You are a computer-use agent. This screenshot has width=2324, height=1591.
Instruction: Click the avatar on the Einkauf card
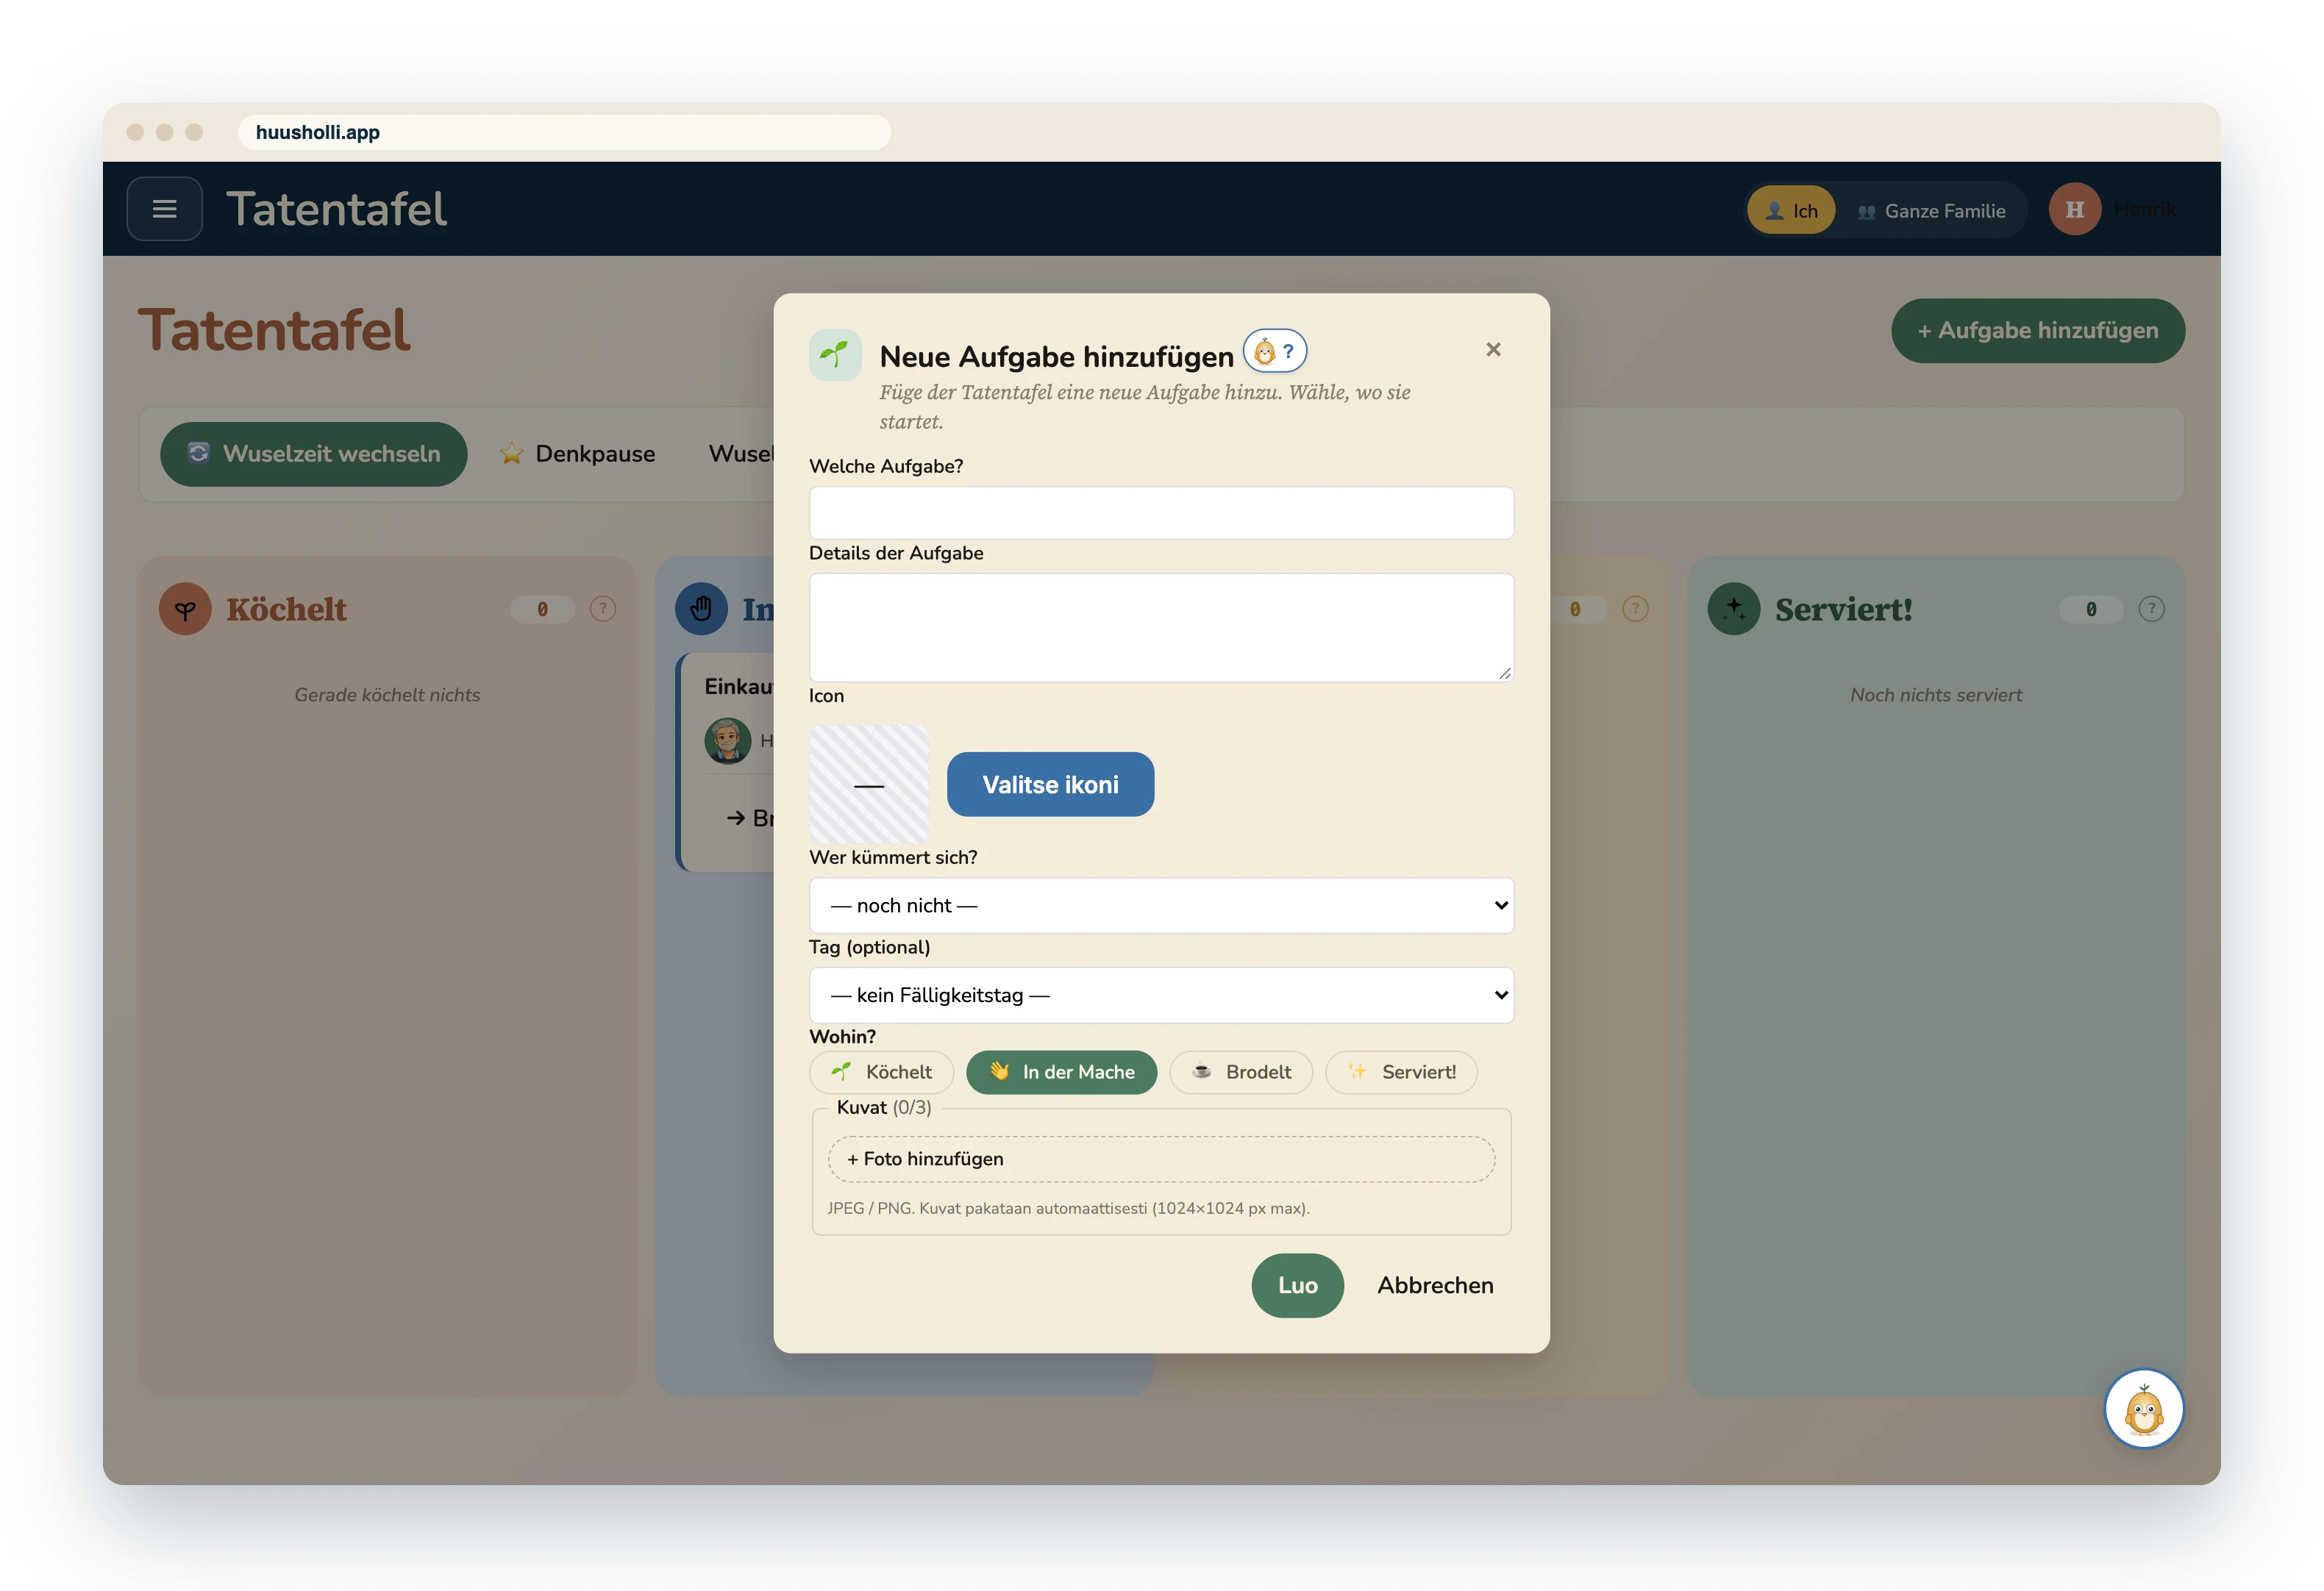click(728, 741)
